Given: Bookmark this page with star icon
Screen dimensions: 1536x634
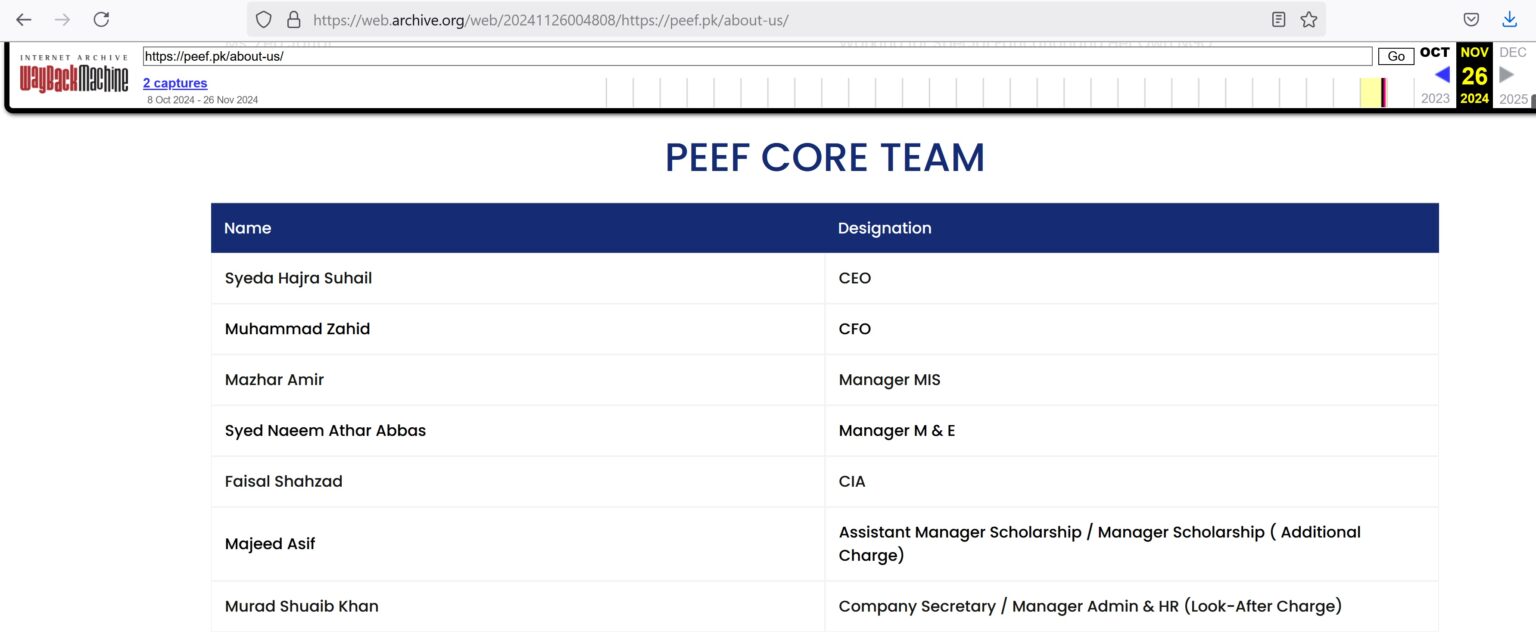Looking at the screenshot, I should click(x=1308, y=19).
